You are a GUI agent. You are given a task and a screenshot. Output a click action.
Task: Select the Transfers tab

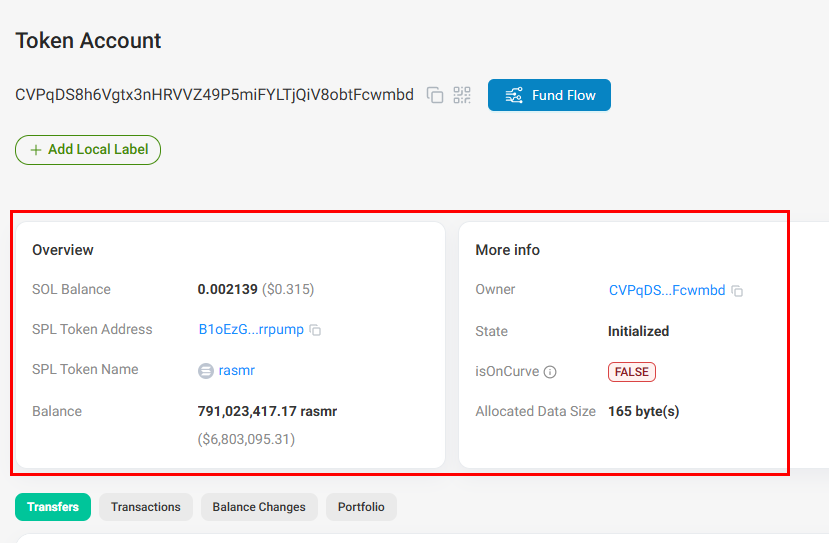tap(53, 507)
